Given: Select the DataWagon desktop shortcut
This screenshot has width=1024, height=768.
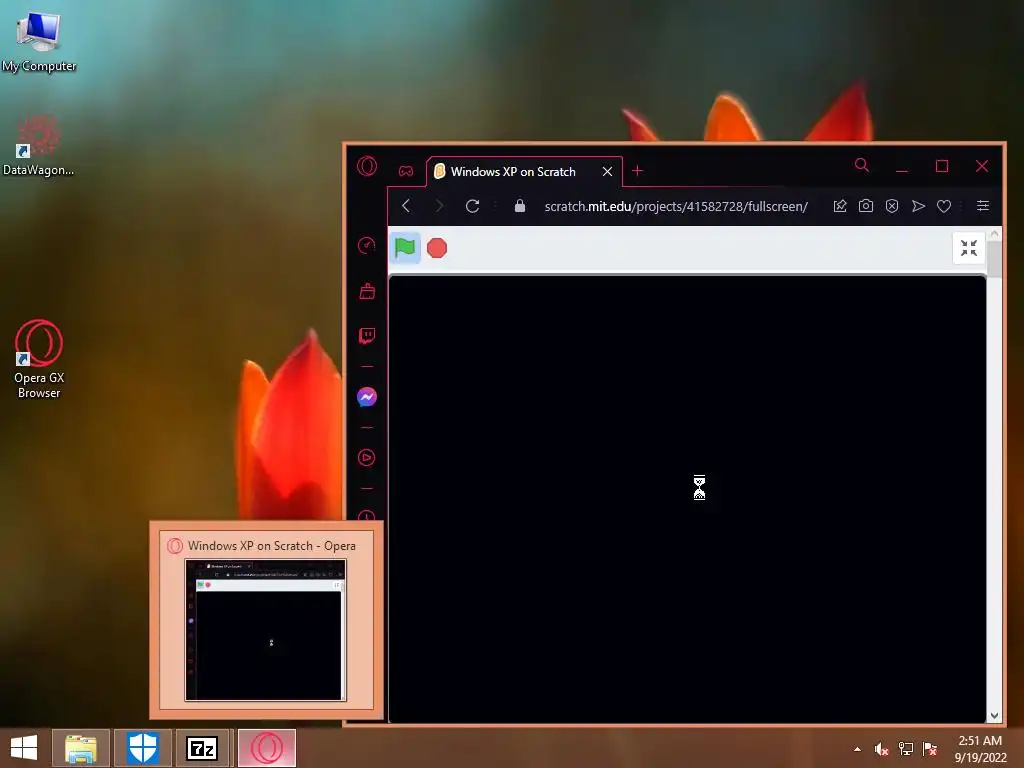Looking at the screenshot, I should pyautogui.click(x=39, y=145).
